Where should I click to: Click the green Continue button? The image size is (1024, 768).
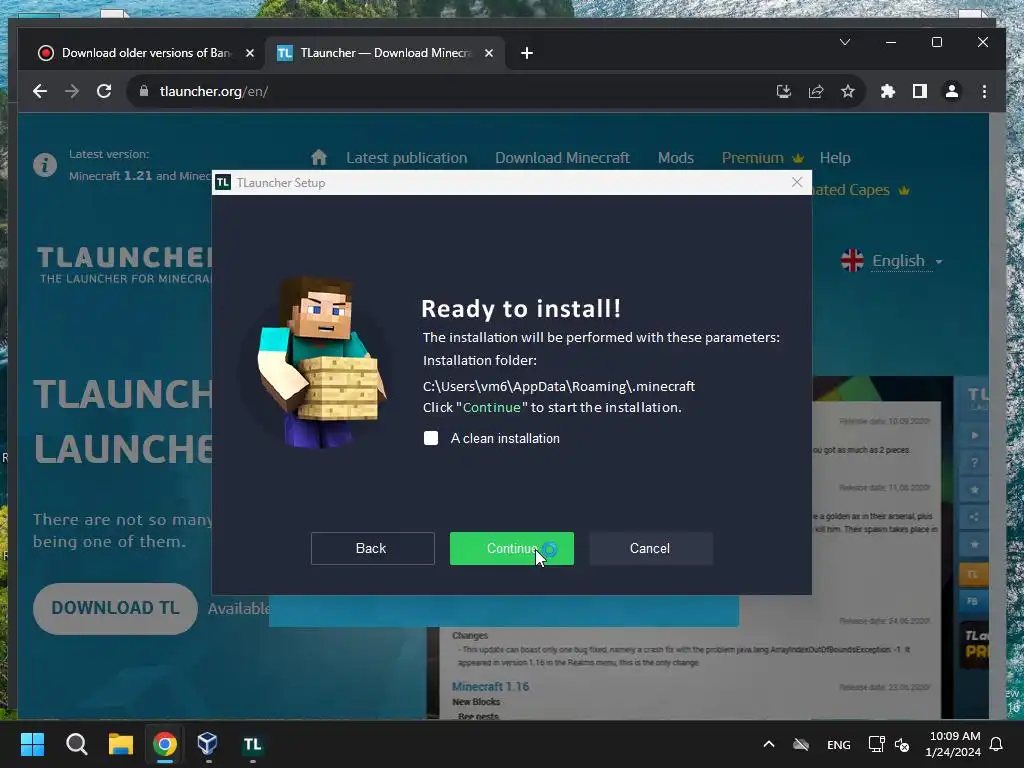[x=511, y=549]
